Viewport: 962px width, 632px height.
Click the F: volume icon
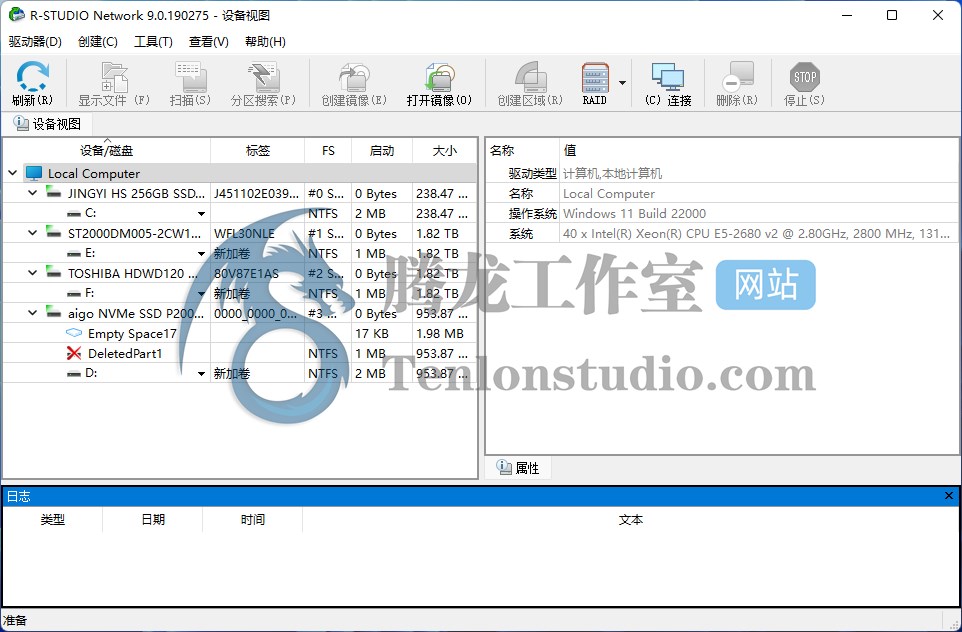(74, 293)
